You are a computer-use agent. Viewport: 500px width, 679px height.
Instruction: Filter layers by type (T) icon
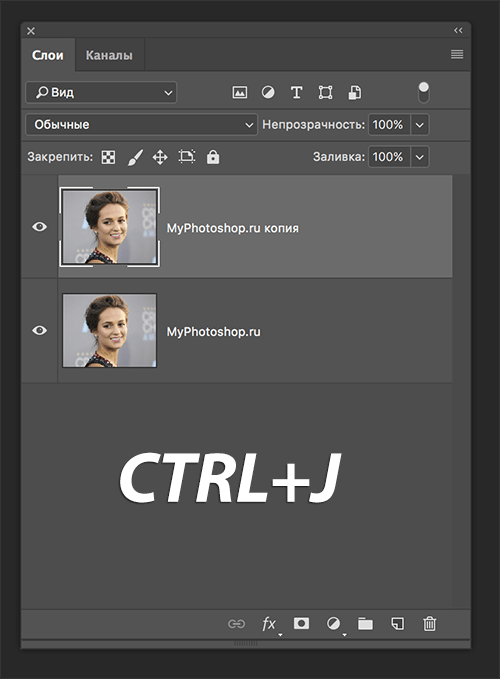coord(297,92)
